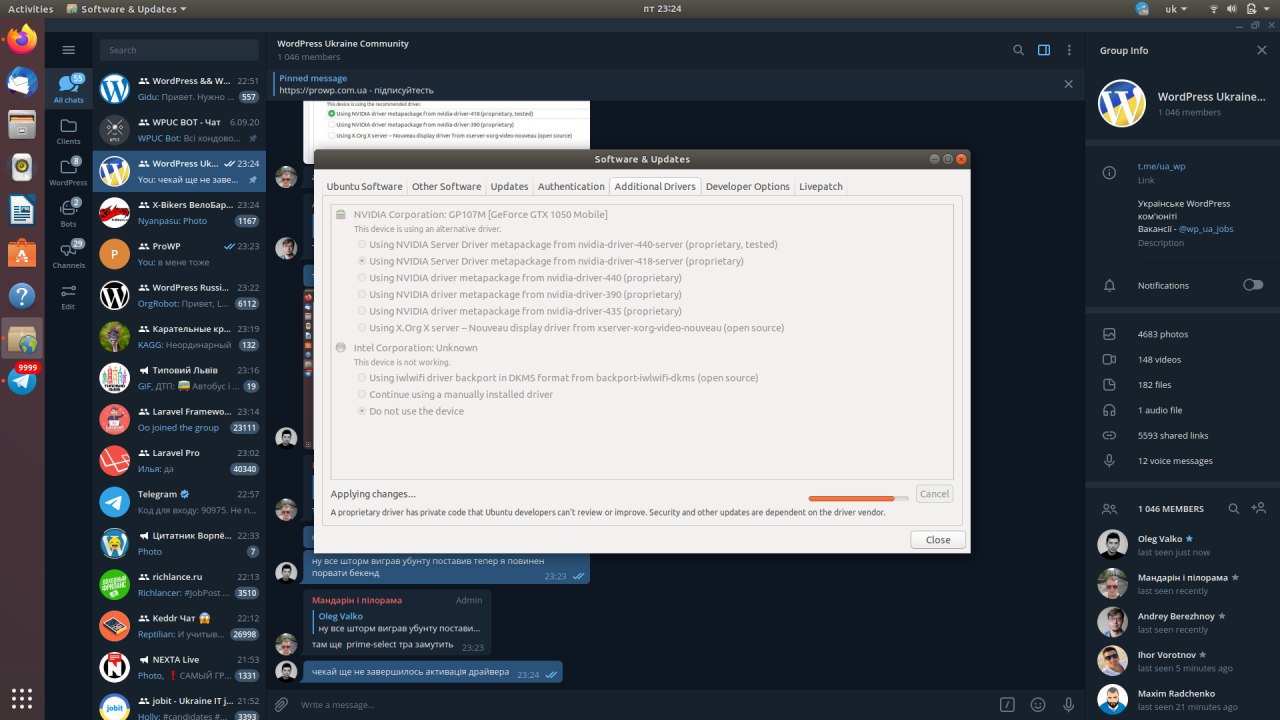Click the Telegram dock icon with 9999 badge

(22, 380)
